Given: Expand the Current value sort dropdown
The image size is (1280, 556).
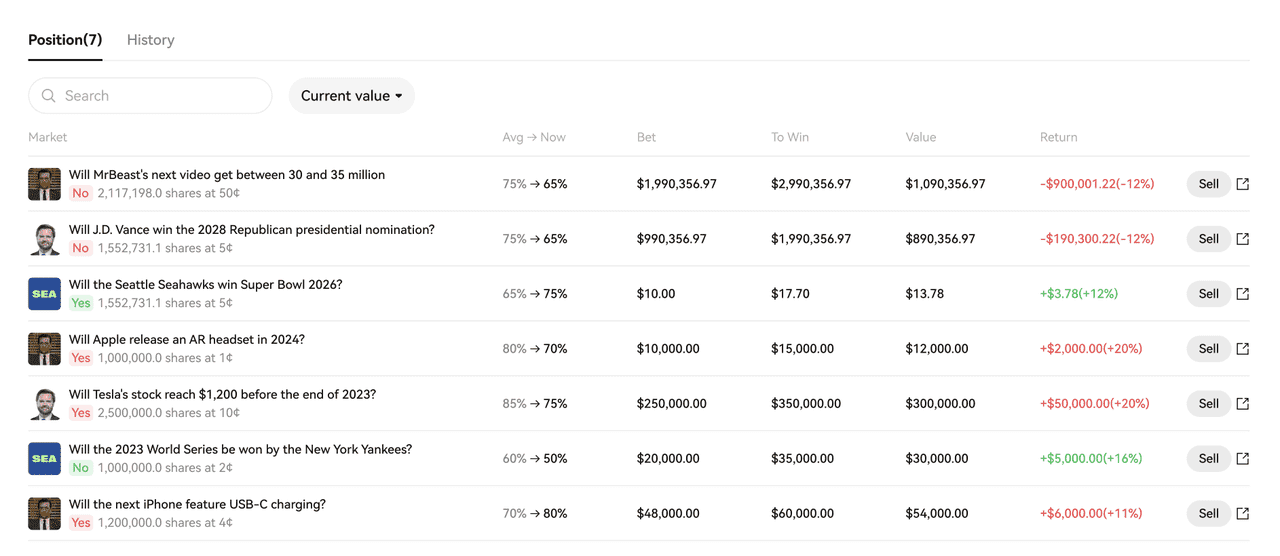Looking at the screenshot, I should click(x=351, y=96).
